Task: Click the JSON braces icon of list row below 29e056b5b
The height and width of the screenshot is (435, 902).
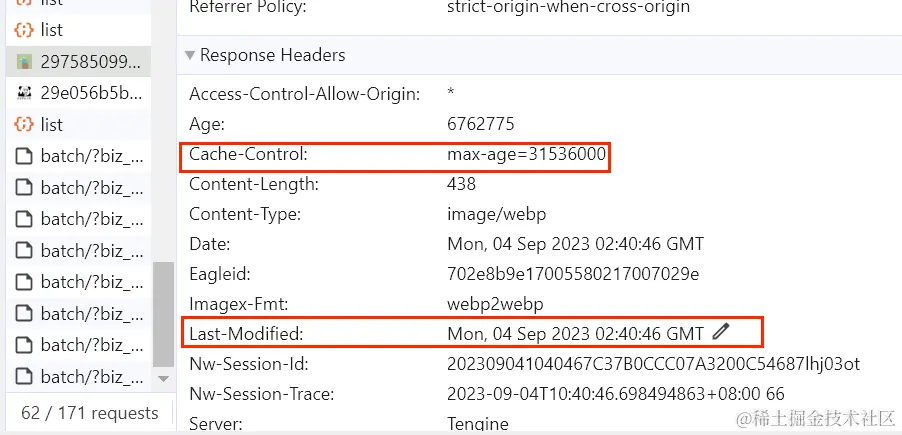Action: pos(24,124)
